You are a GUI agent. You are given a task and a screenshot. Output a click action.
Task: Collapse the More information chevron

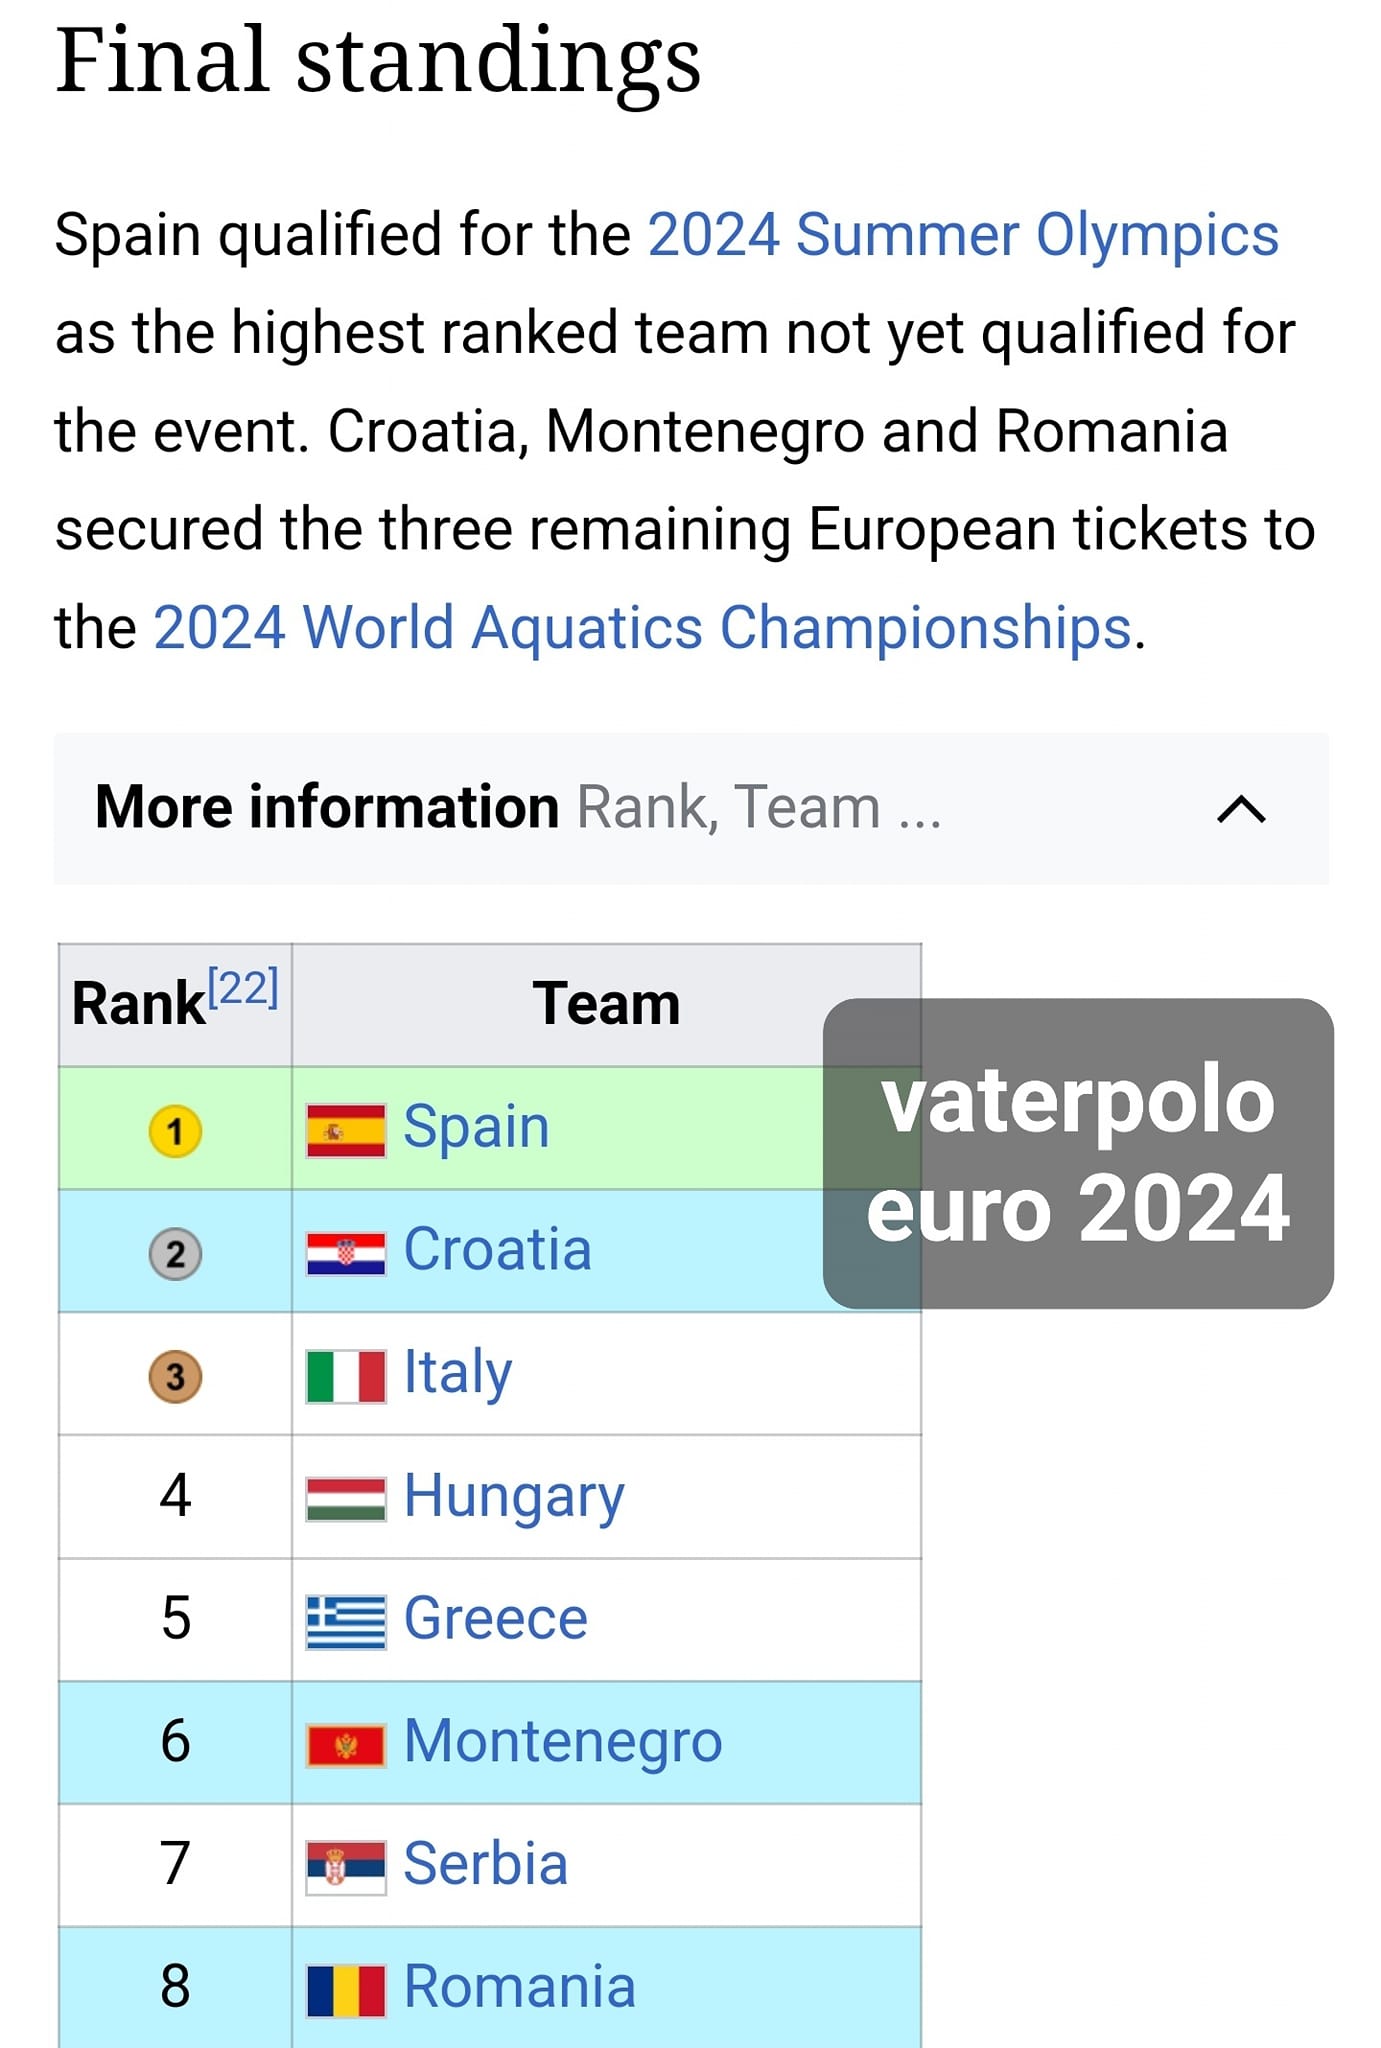point(1241,809)
